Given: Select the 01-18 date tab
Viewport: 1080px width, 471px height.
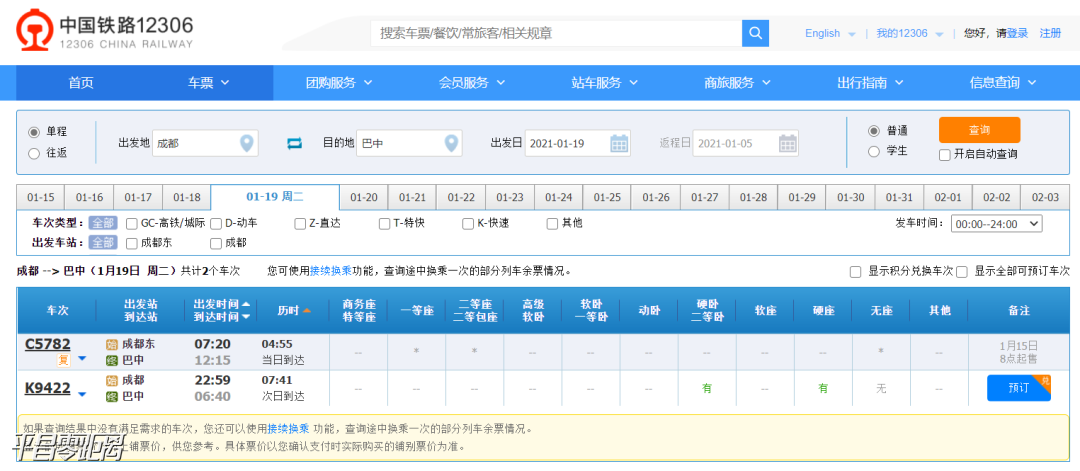Looking at the screenshot, I should [x=187, y=198].
